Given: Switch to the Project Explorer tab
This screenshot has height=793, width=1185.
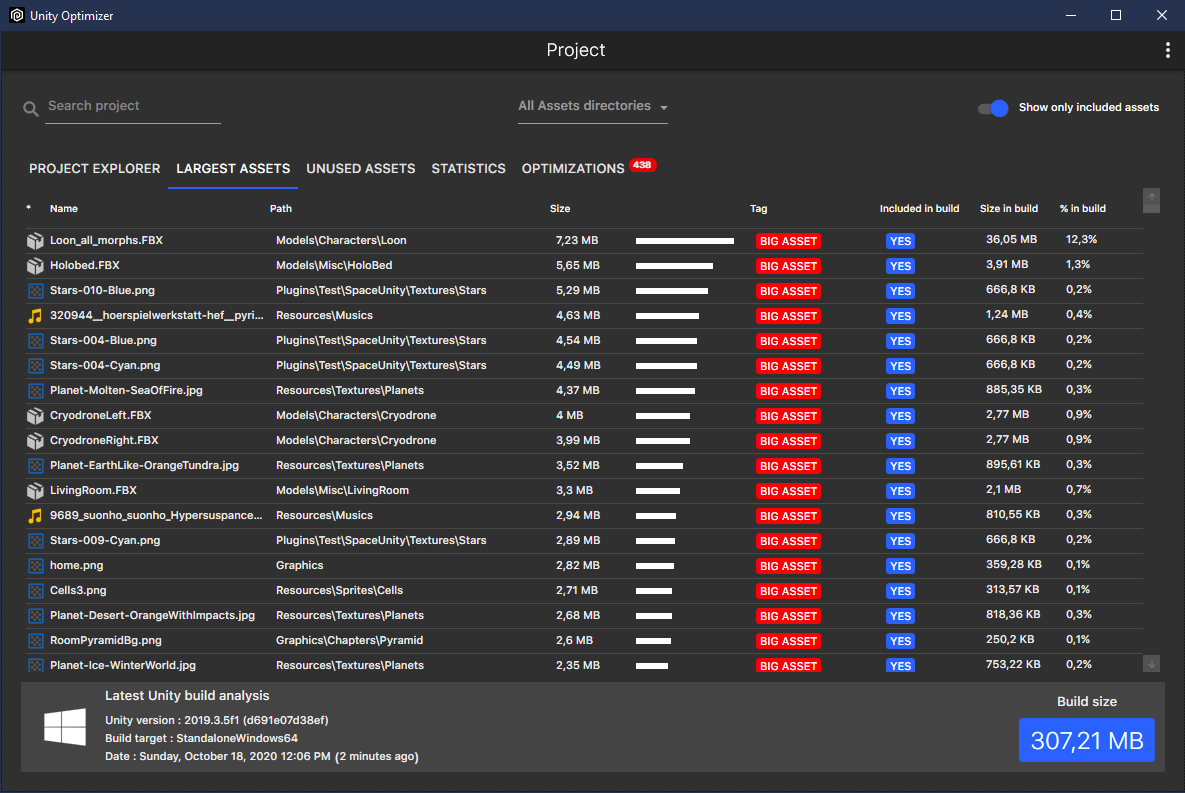Looking at the screenshot, I should pos(94,169).
